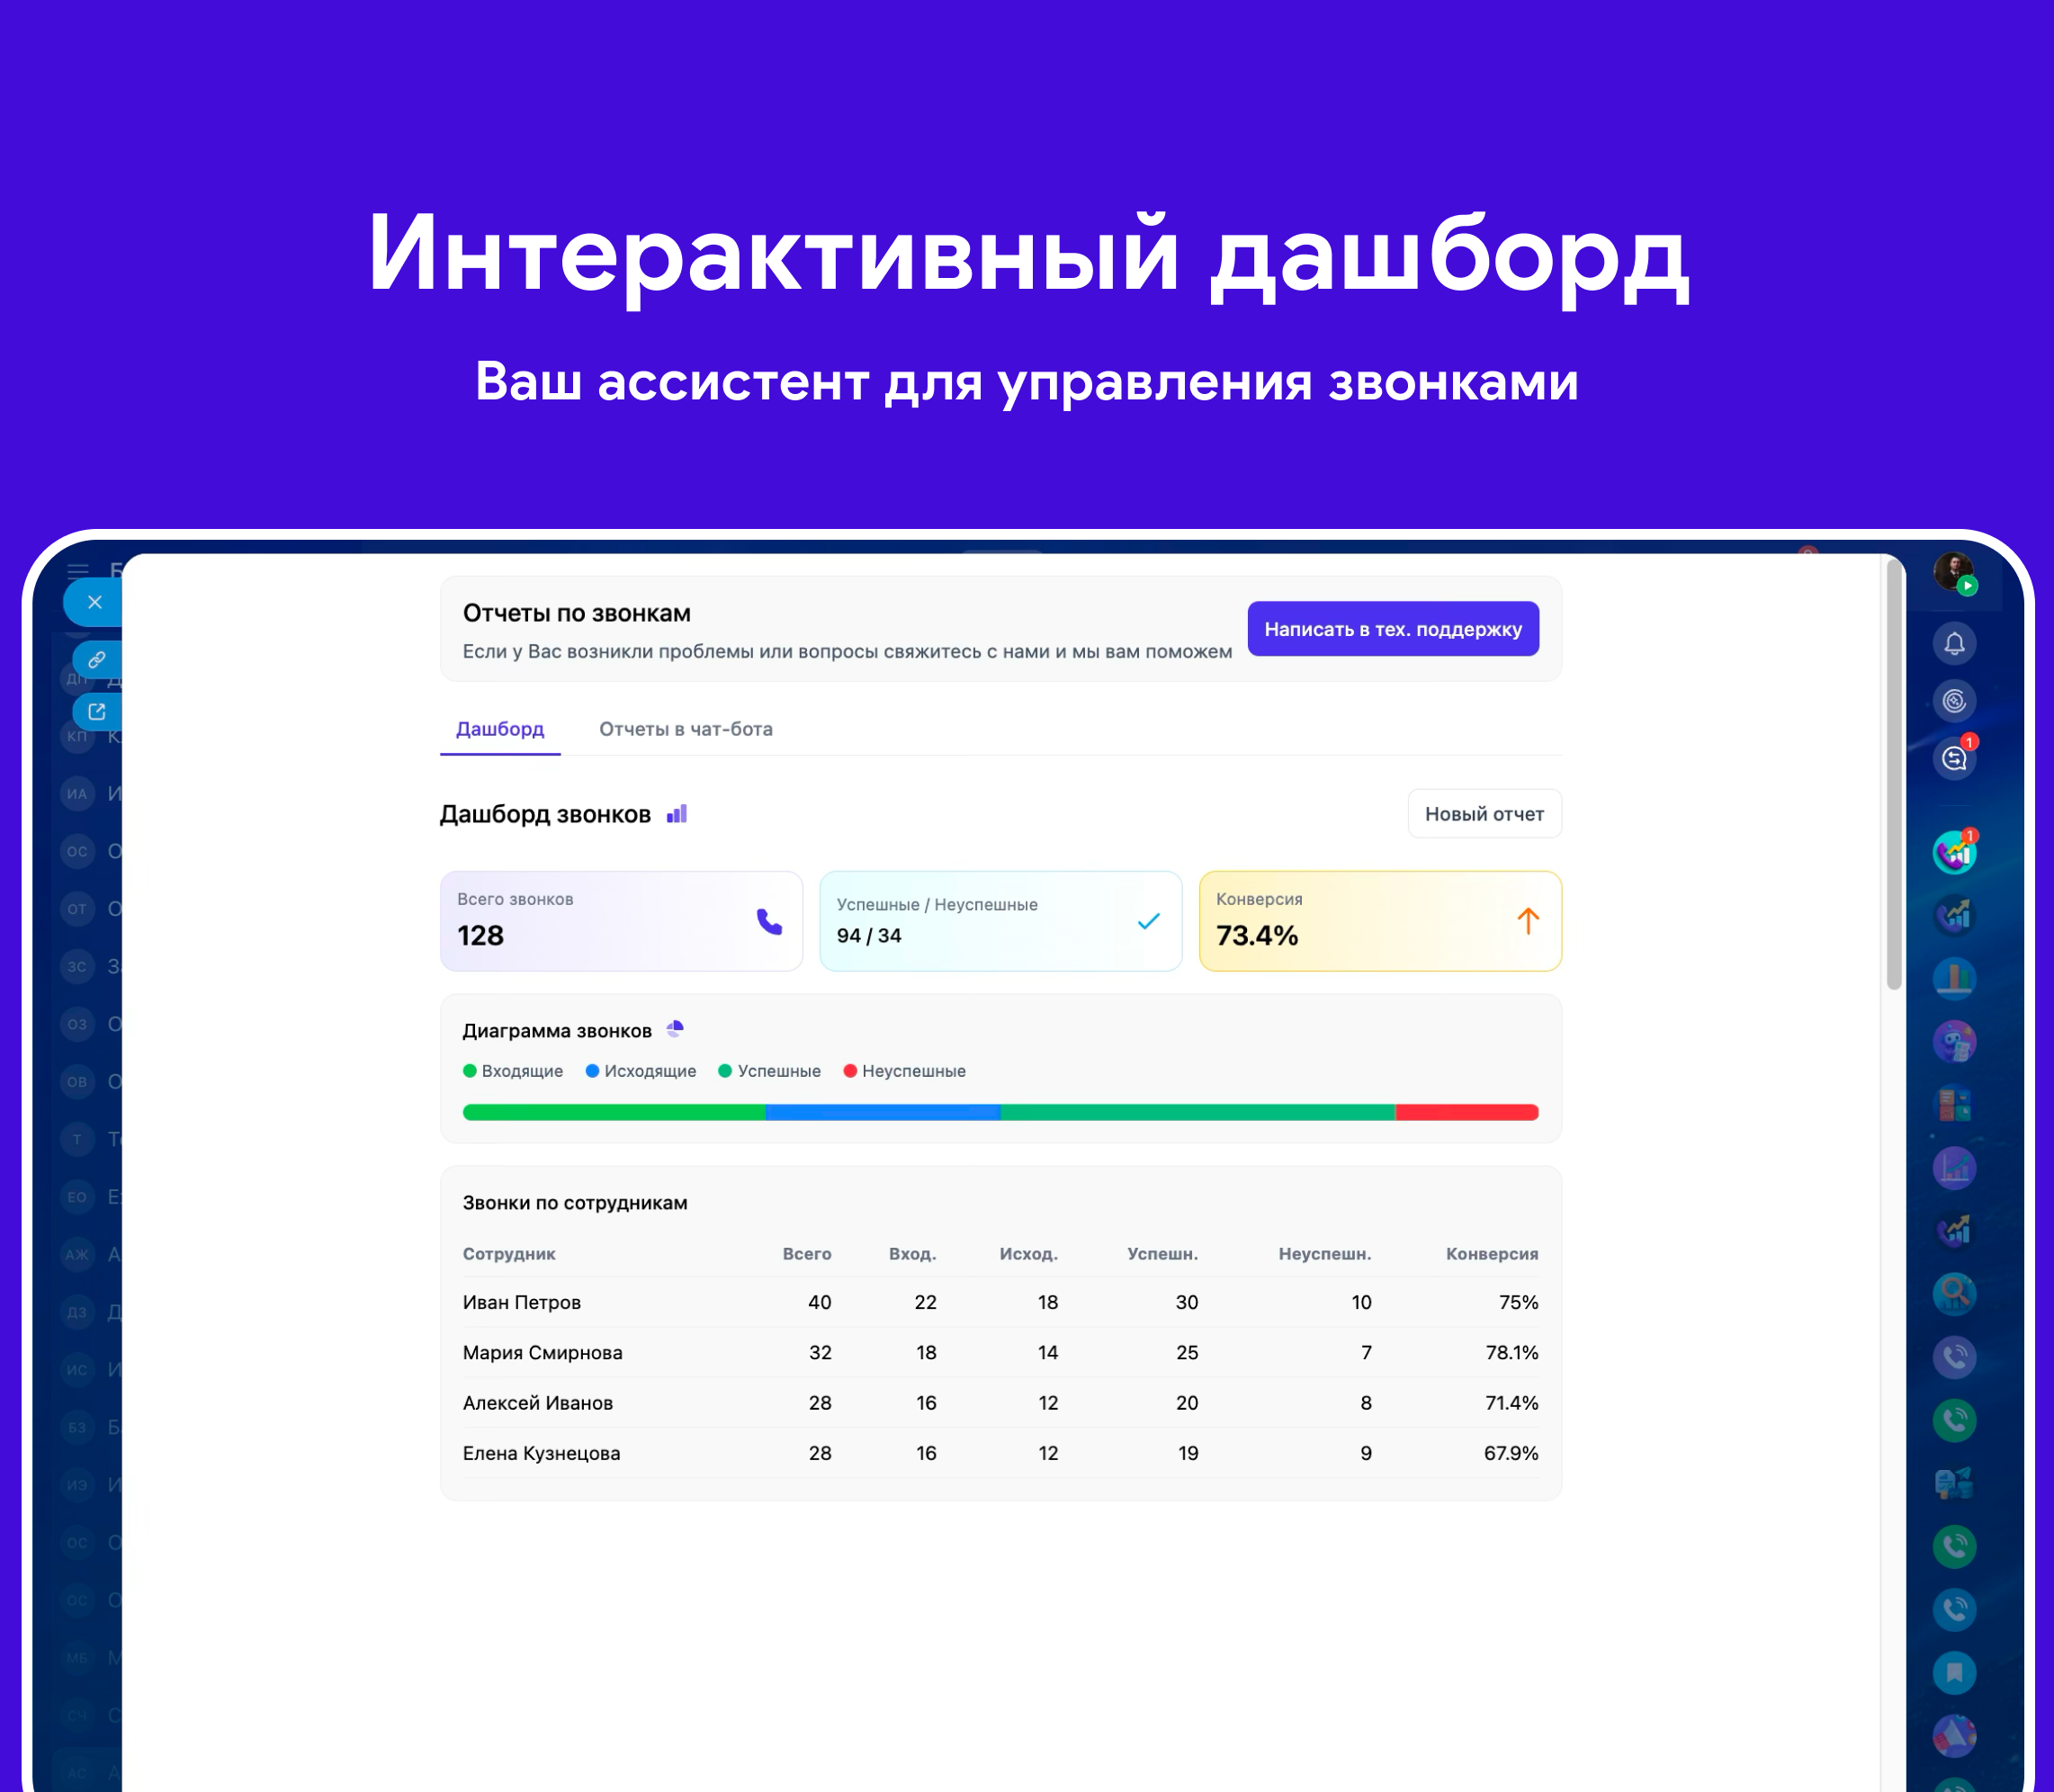Click the bar chart app icon in sidebar

(1954, 978)
